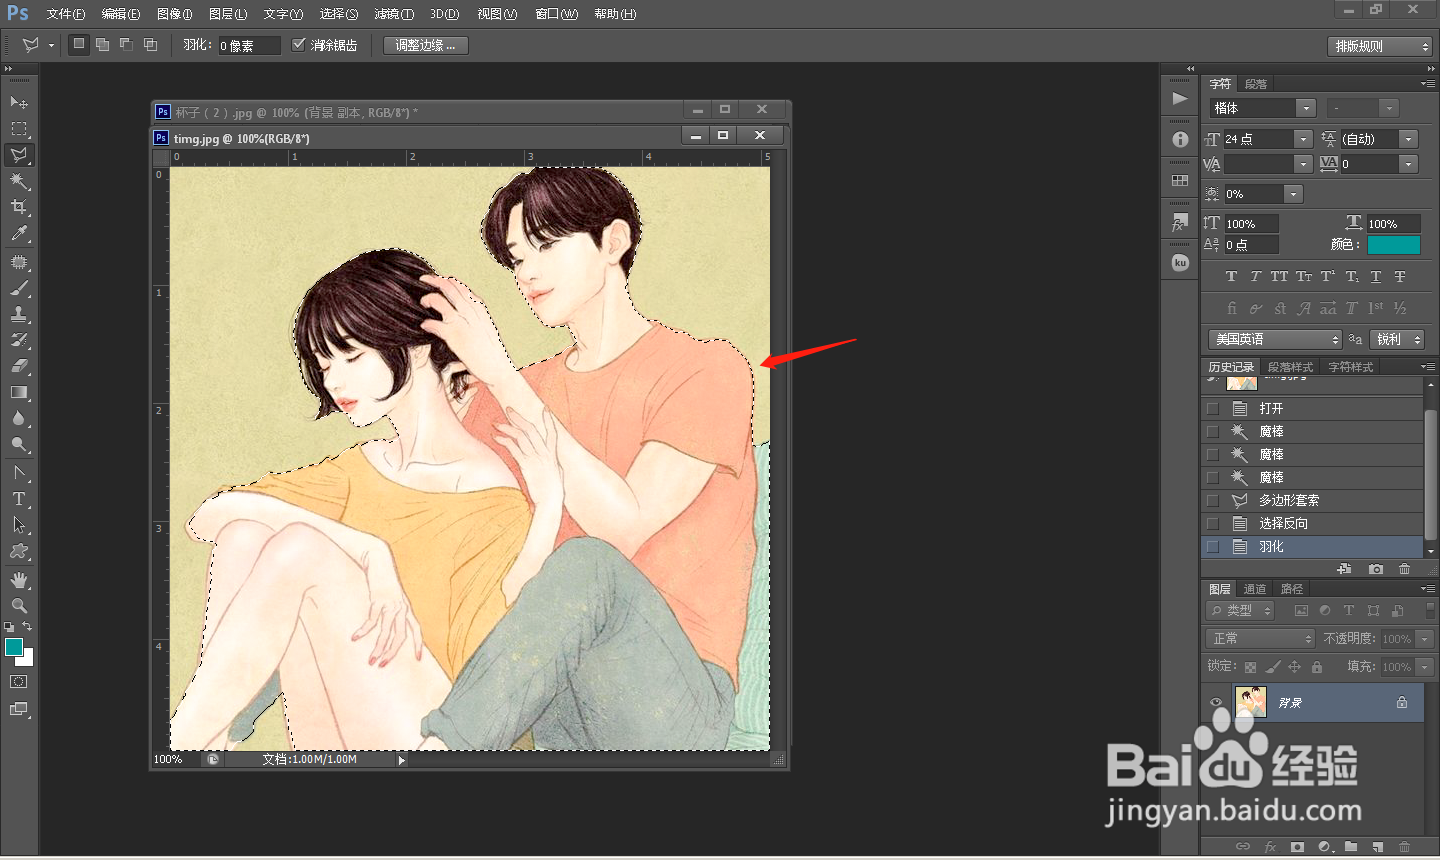This screenshot has height=860, width=1440.
Task: Open the Actions panel play icon
Action: tap(1180, 98)
